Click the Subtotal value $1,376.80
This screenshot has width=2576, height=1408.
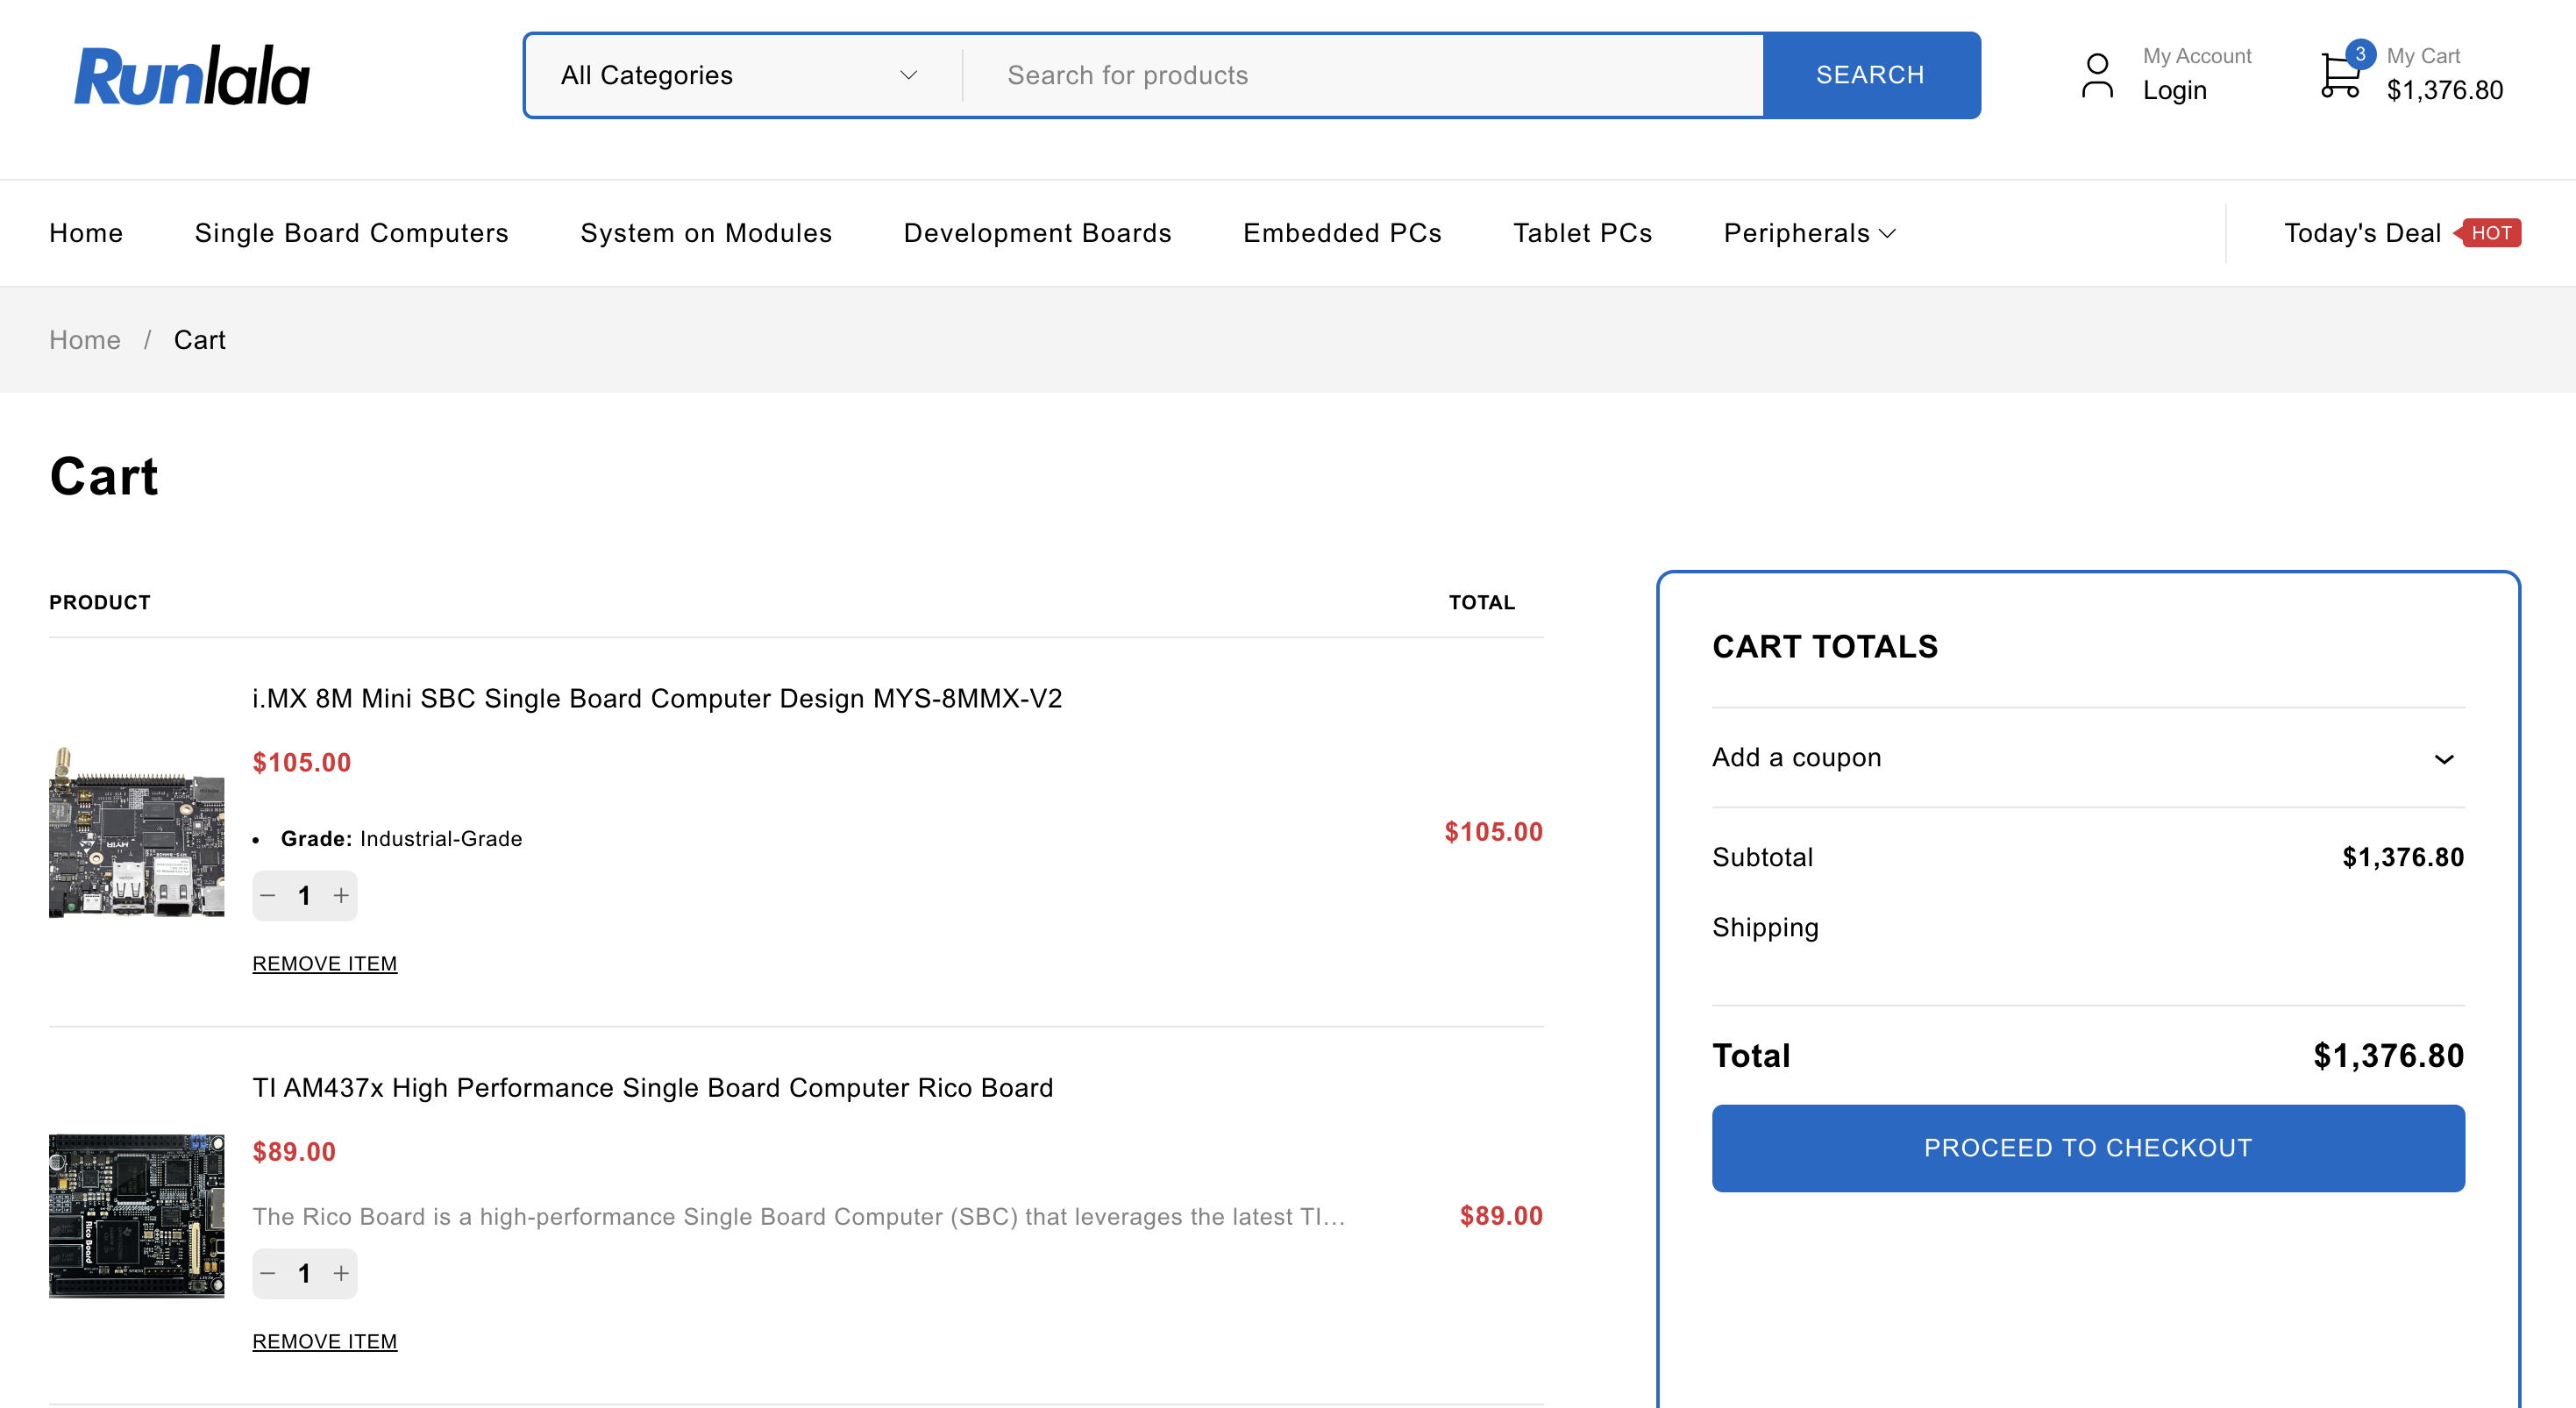2403,857
